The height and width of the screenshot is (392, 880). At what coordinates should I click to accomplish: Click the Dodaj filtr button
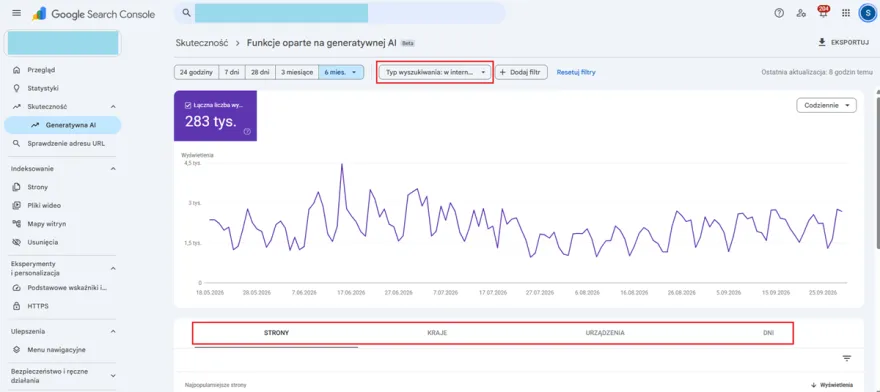(521, 72)
